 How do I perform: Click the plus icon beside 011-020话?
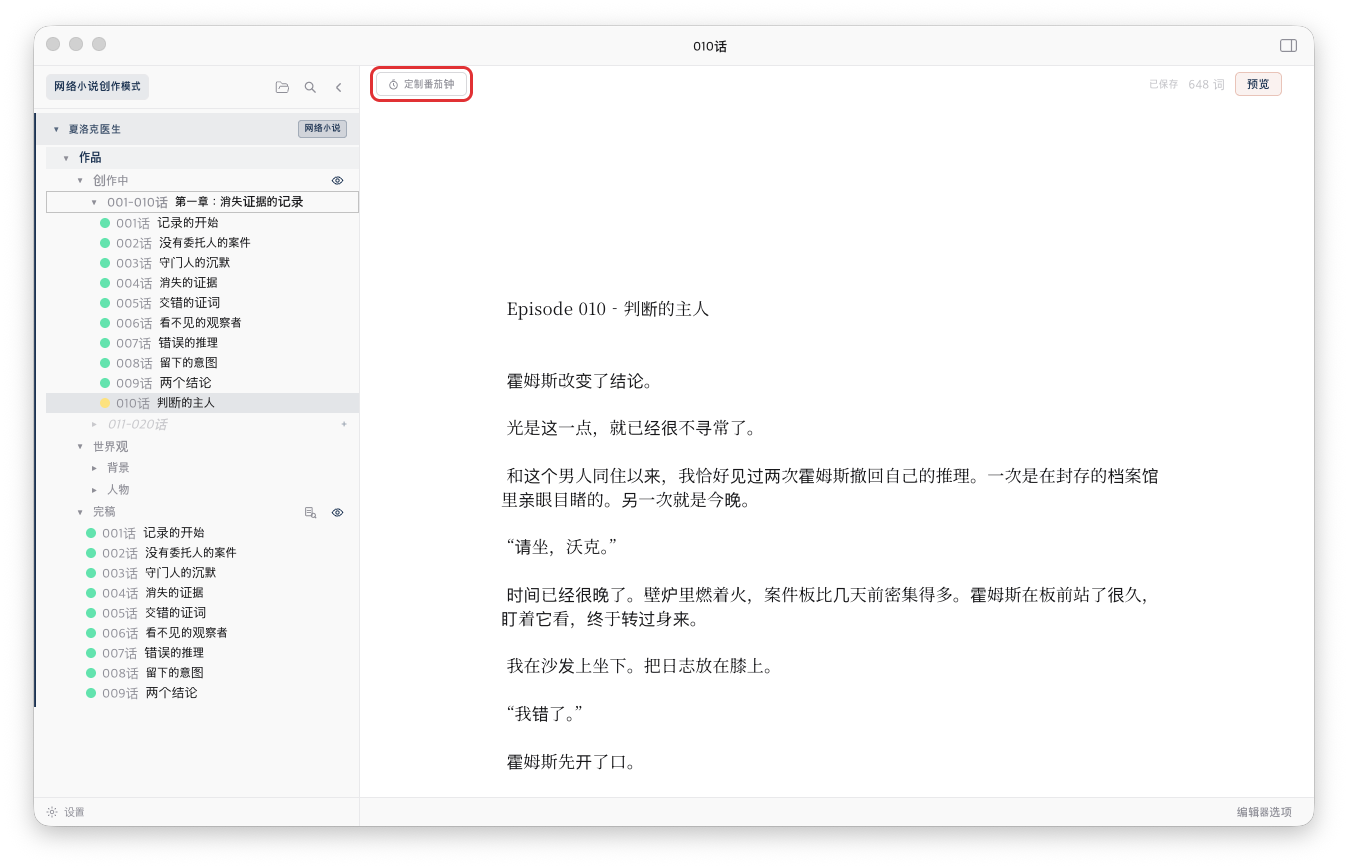coord(344,424)
